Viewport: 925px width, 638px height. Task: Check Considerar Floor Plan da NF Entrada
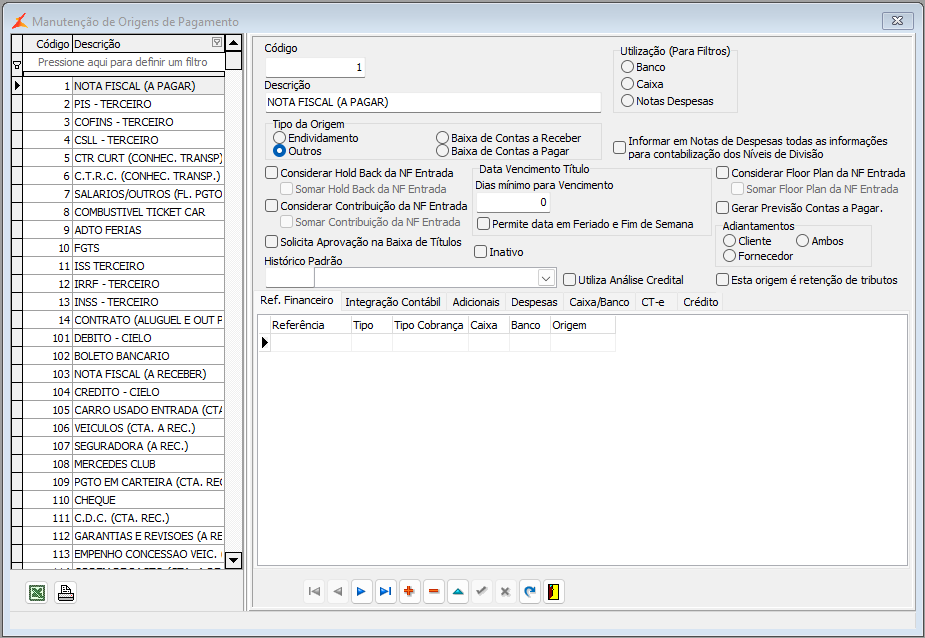pos(722,173)
